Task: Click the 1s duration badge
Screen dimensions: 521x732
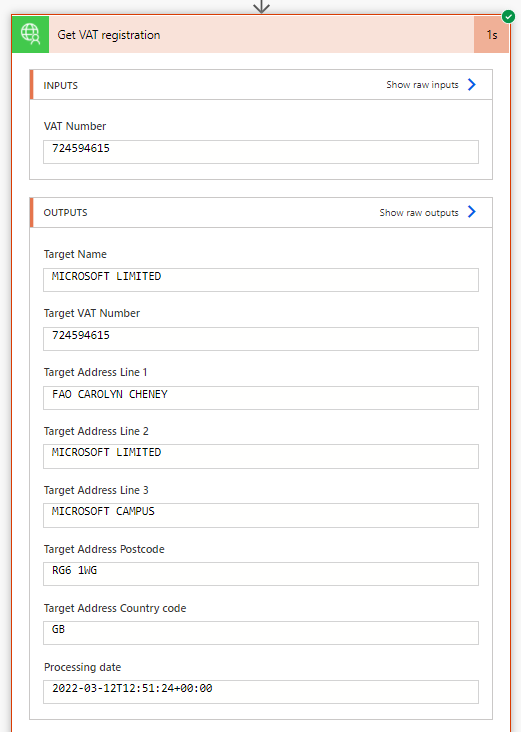Action: point(492,35)
